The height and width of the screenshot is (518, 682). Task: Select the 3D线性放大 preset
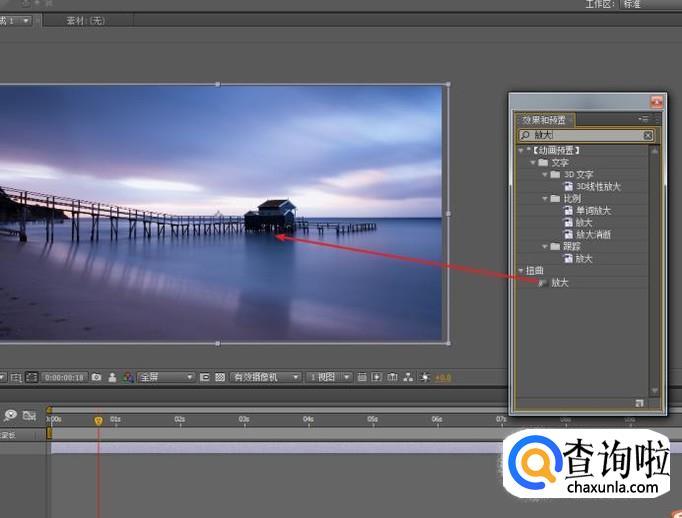[598, 186]
